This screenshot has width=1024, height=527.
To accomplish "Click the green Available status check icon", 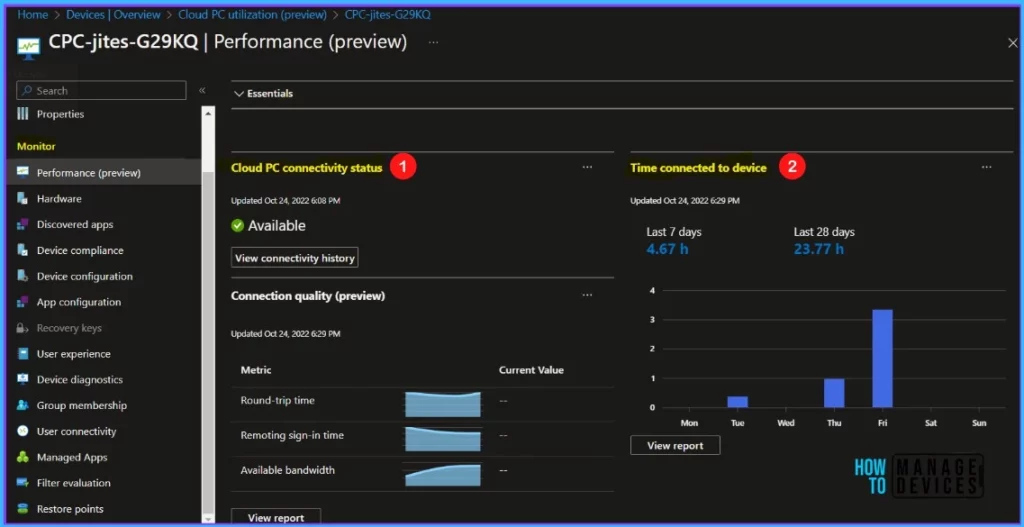I will click(x=238, y=226).
